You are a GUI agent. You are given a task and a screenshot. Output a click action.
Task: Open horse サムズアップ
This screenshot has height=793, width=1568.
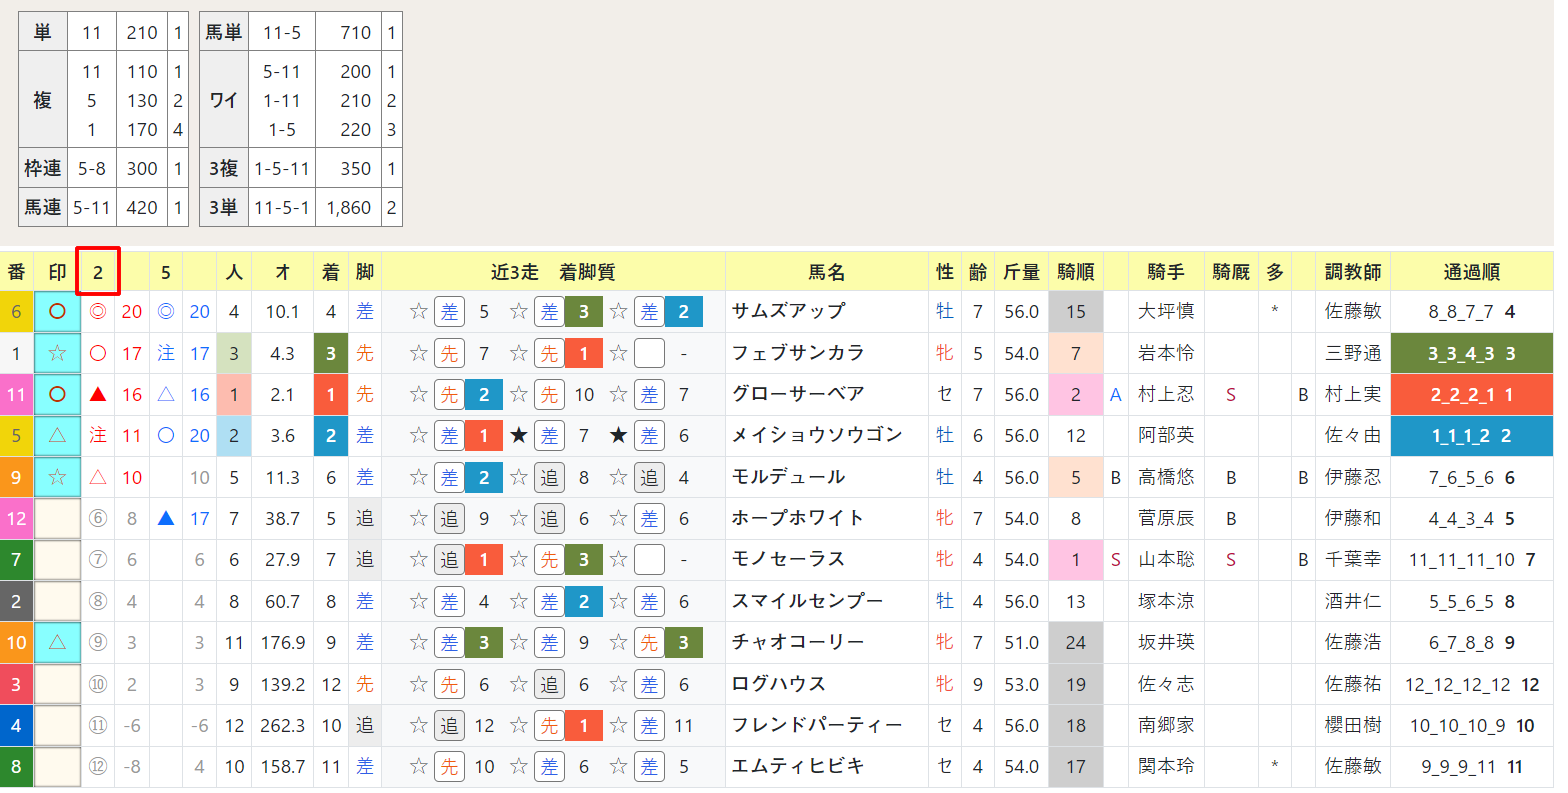(x=788, y=311)
